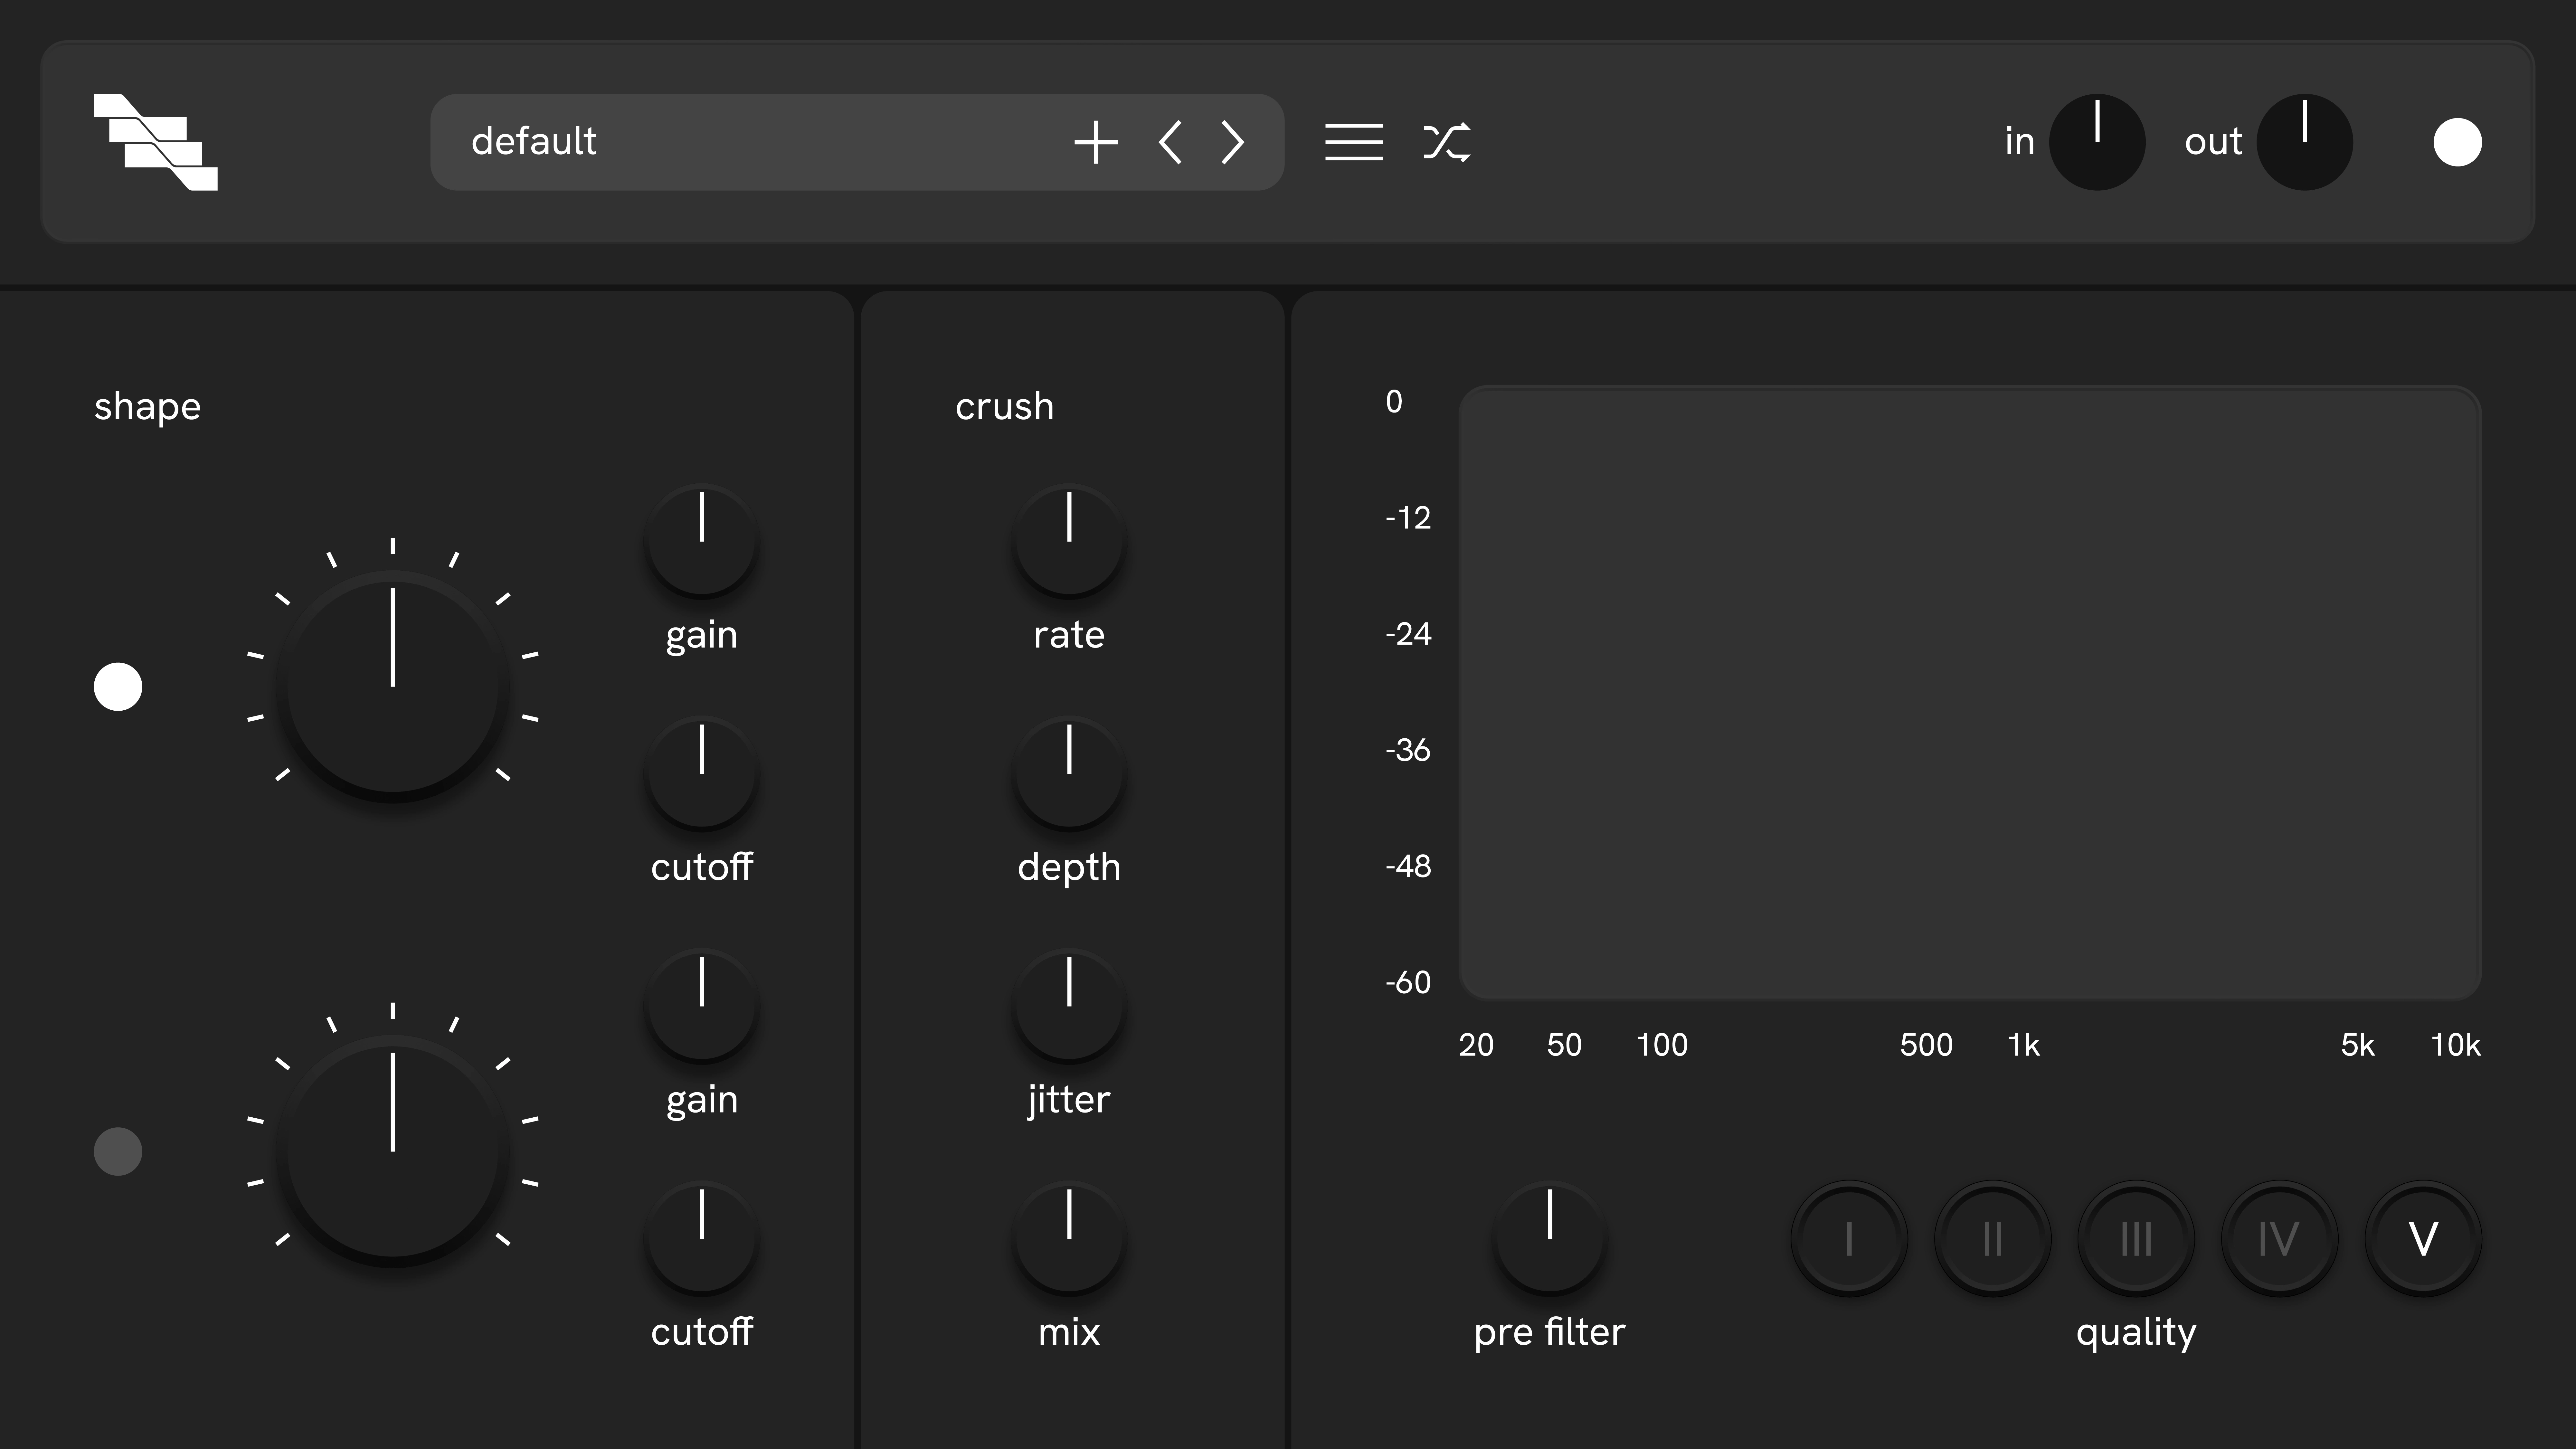Go to the next preset

[x=1233, y=142]
